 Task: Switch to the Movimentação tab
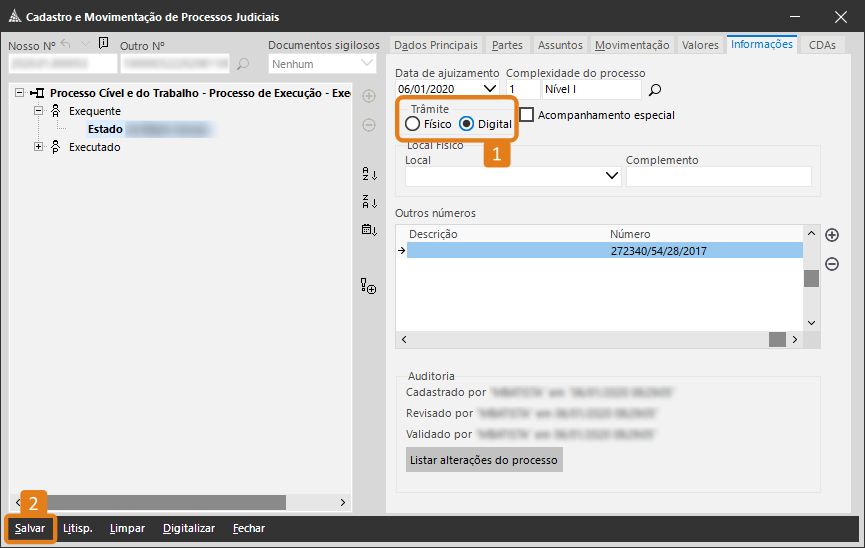coord(632,45)
